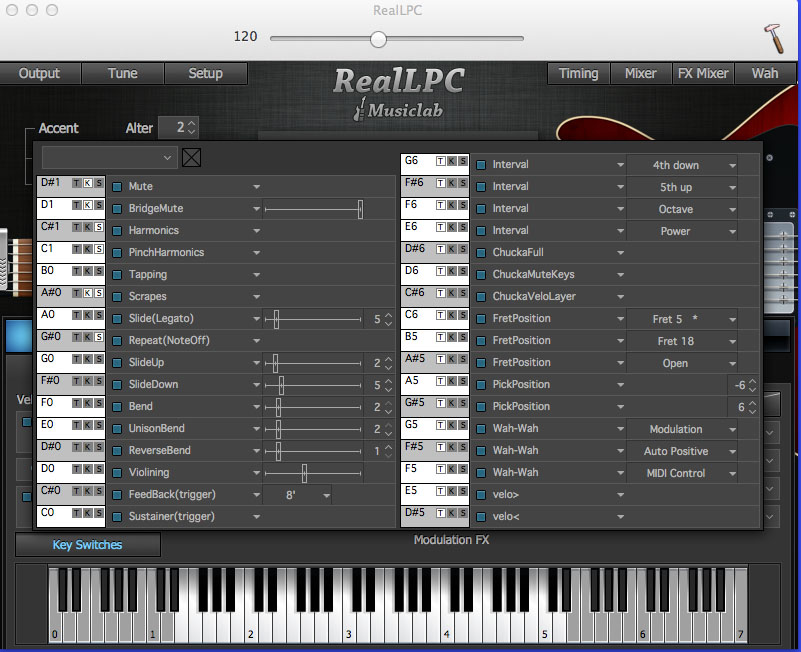
Task: Open the Fret 18 position dropdown
Action: (x=682, y=341)
